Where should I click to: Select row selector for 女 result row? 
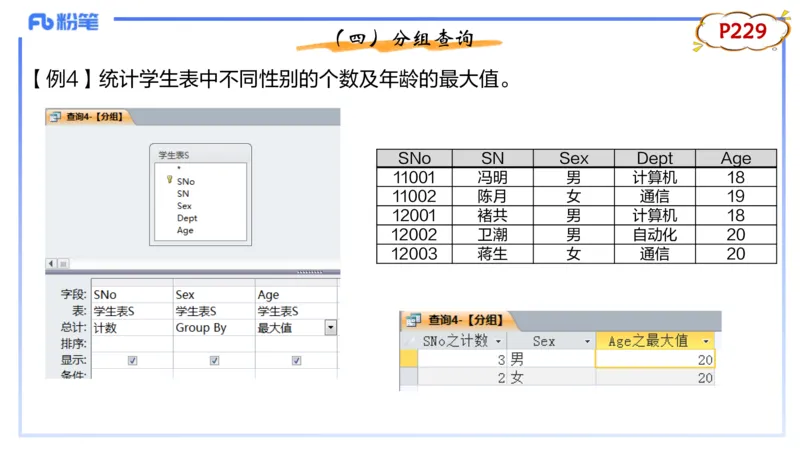coord(409,378)
